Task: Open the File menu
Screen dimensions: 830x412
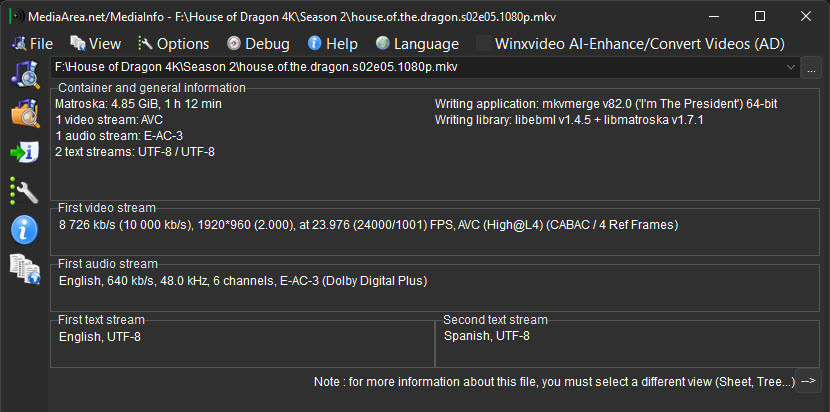Action: (x=31, y=44)
